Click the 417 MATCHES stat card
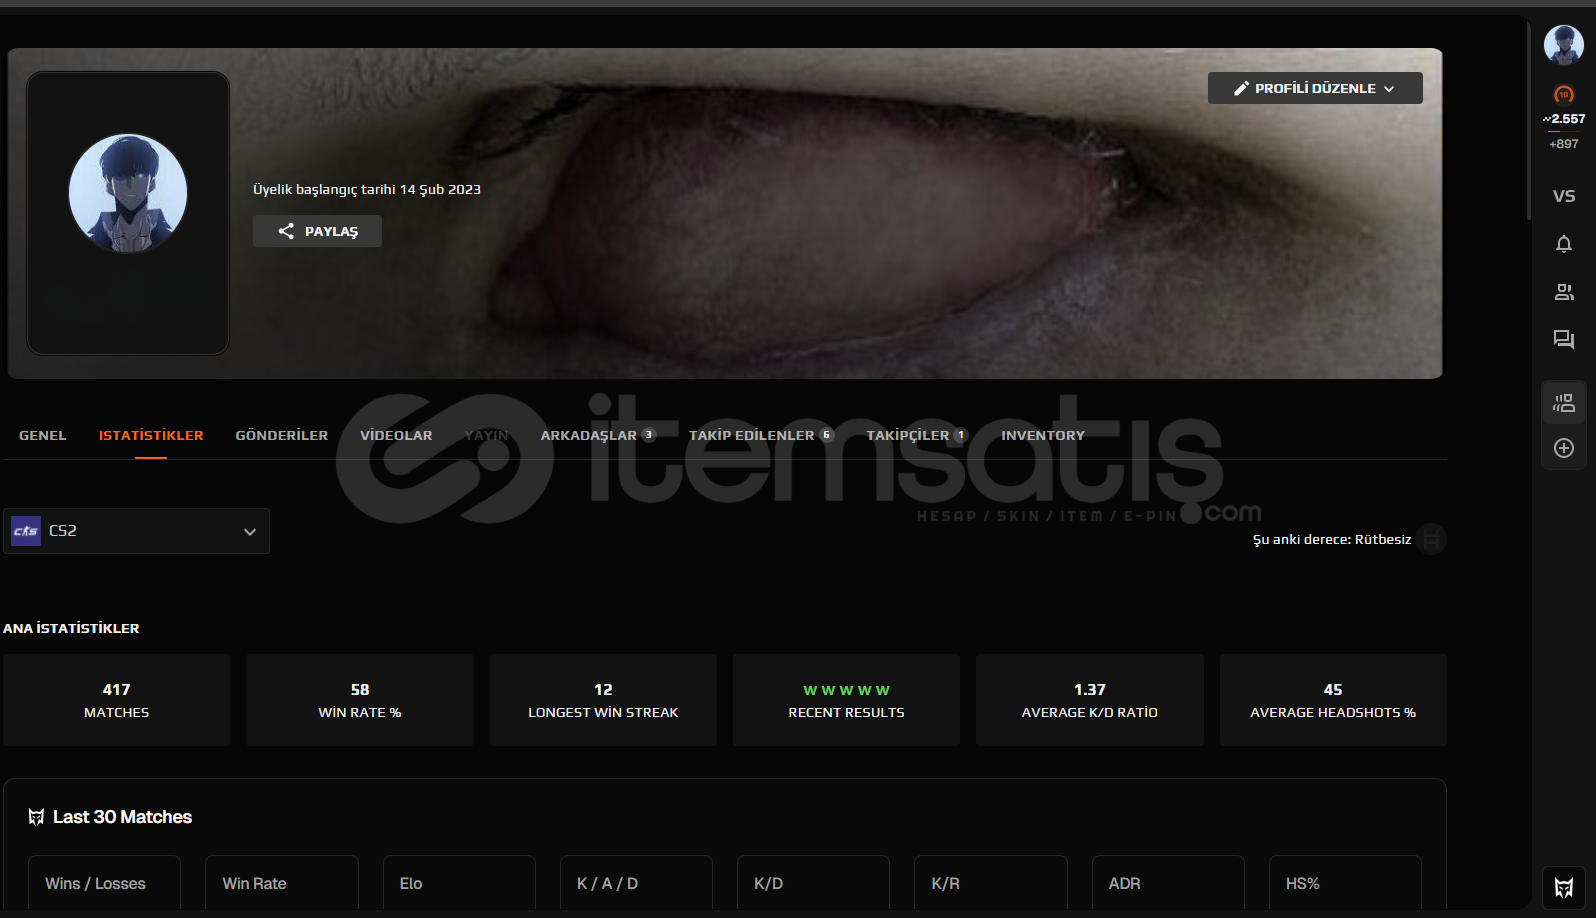1596x918 pixels. pos(117,700)
